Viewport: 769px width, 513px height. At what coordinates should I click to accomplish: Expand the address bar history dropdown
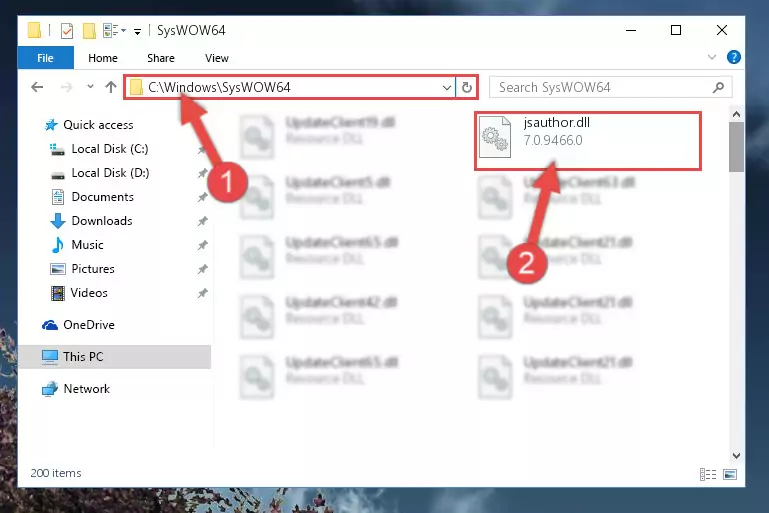(x=447, y=87)
